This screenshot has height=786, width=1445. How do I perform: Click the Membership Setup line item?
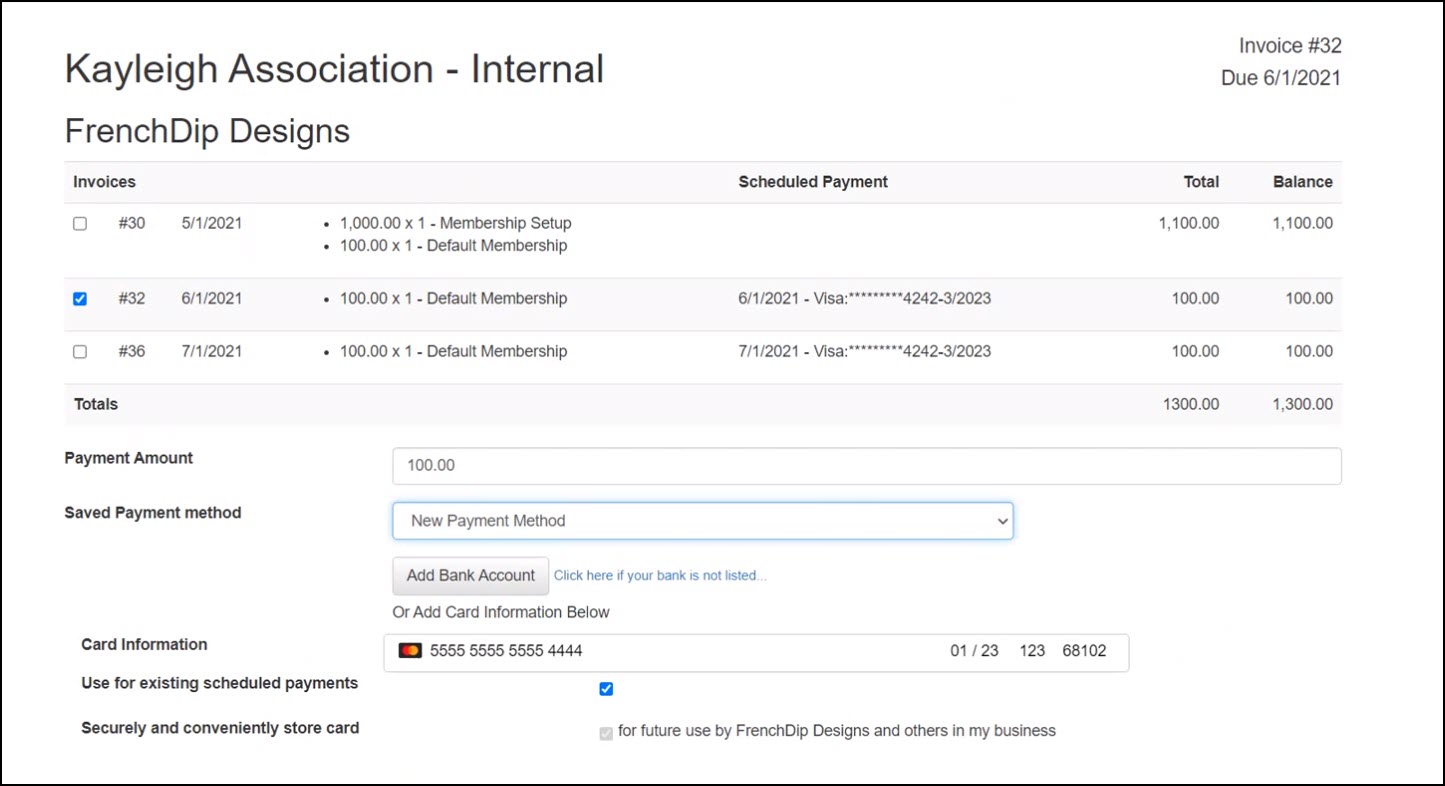click(x=455, y=224)
